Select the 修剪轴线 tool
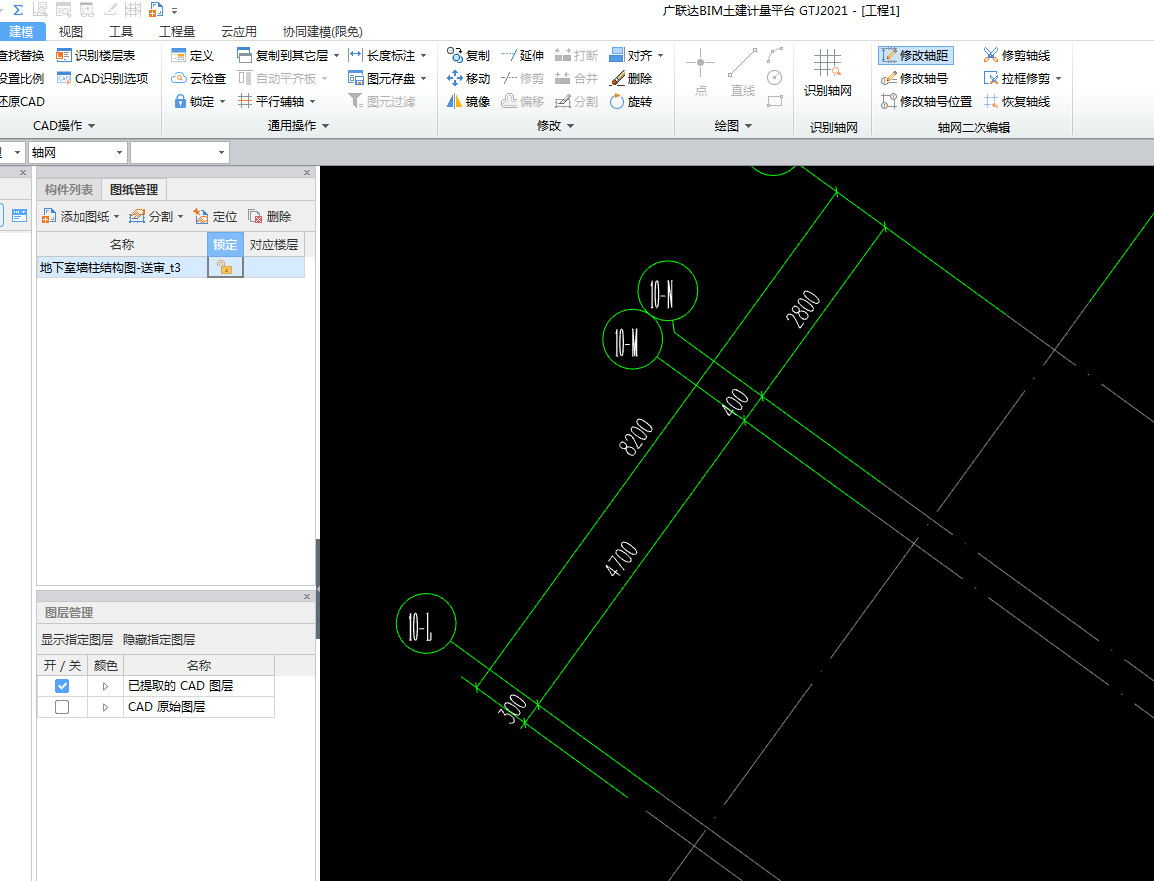Viewport: 1154px width, 881px height. pyautogui.click(x=1017, y=56)
